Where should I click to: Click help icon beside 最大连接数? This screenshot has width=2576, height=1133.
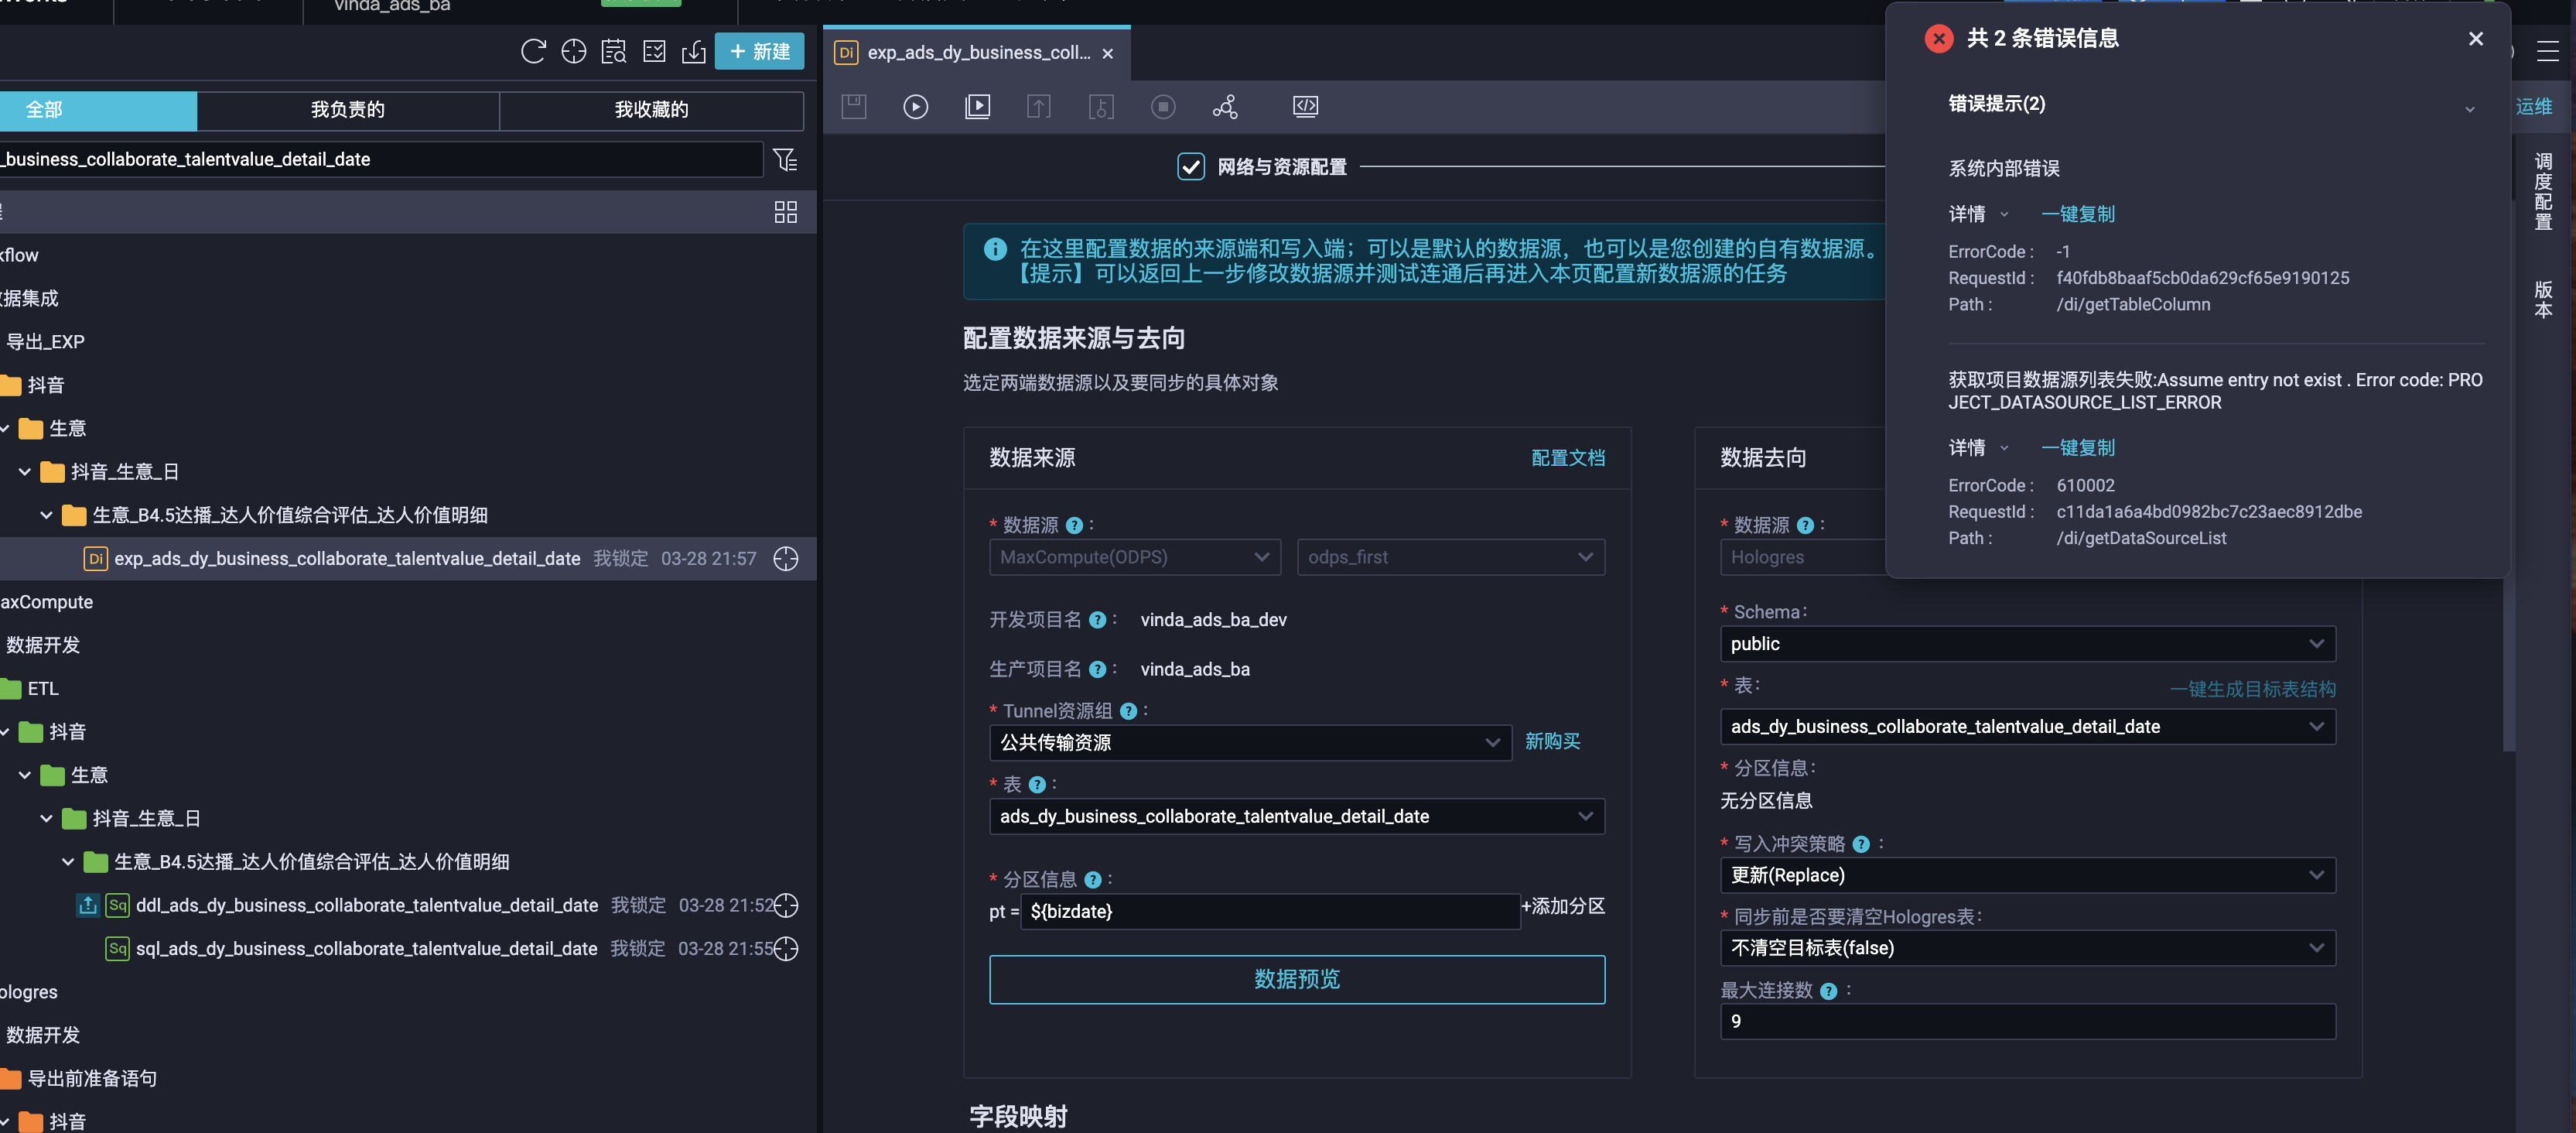1829,992
